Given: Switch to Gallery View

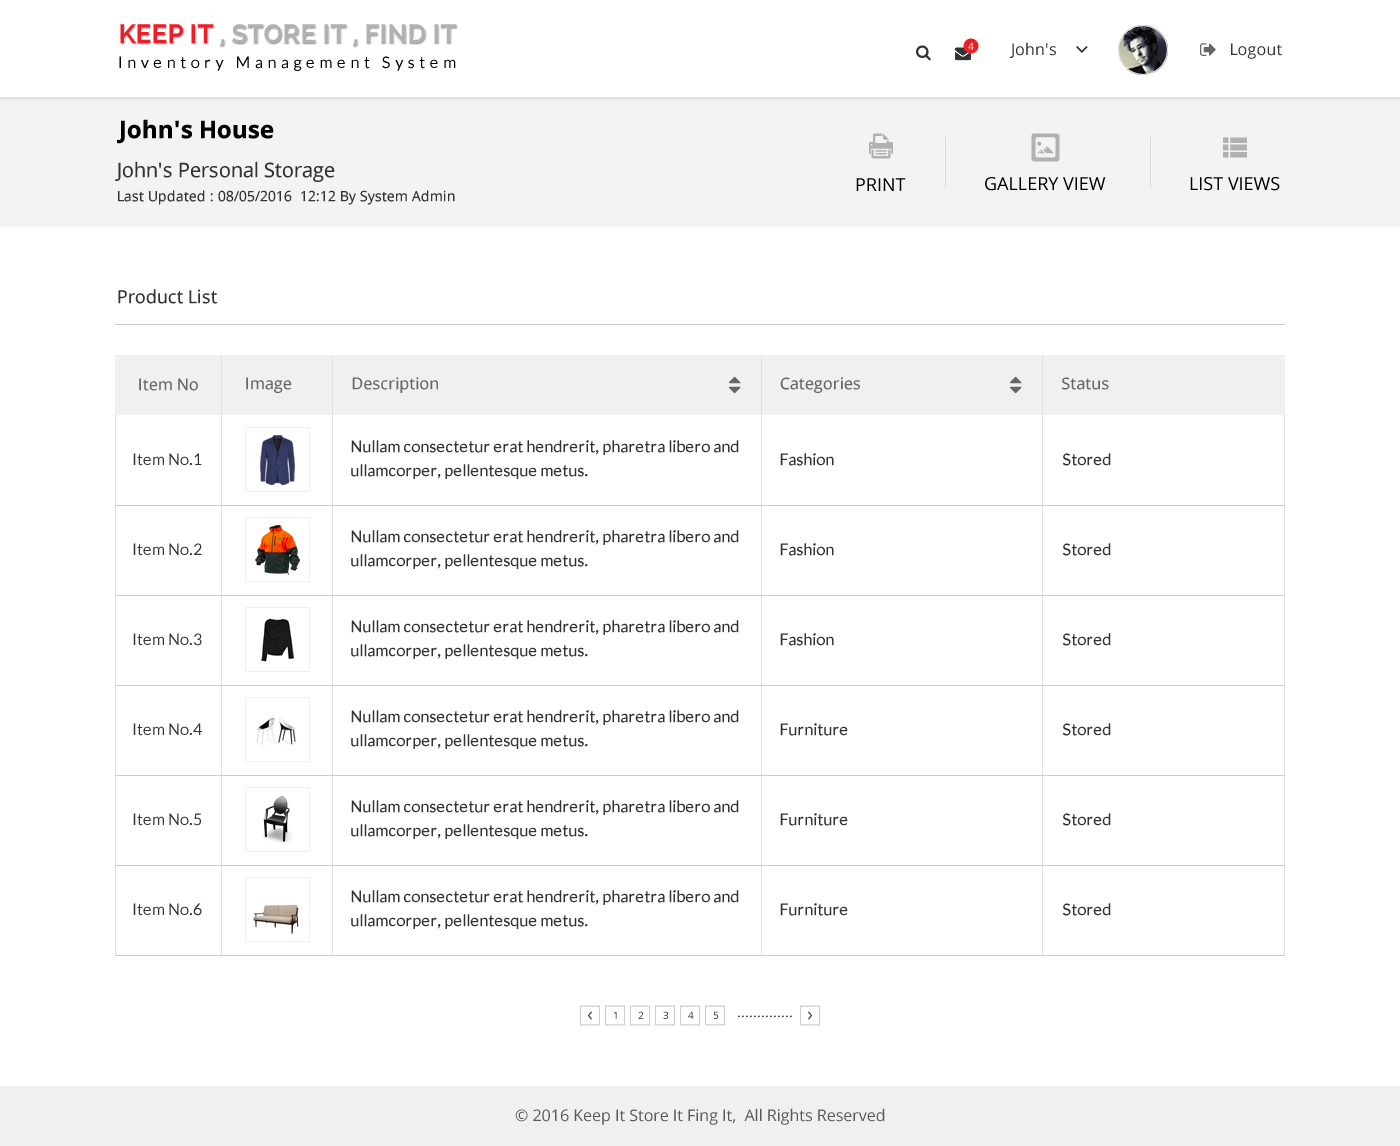Looking at the screenshot, I should tap(1044, 163).
